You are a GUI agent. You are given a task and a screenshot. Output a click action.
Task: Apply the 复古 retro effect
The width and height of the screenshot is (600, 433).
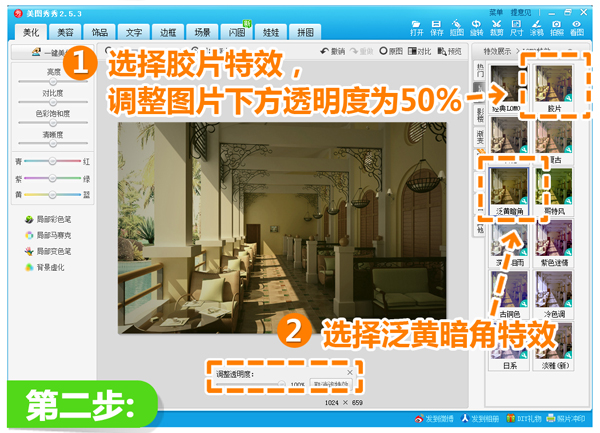tap(554, 140)
